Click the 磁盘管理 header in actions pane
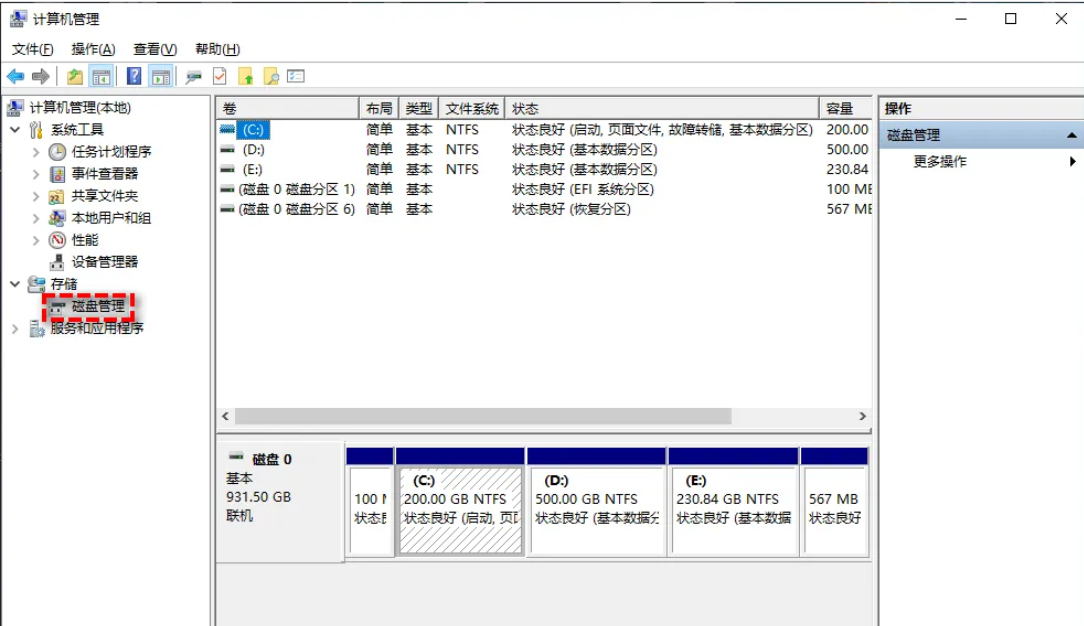The width and height of the screenshot is (1084, 626). (982, 135)
